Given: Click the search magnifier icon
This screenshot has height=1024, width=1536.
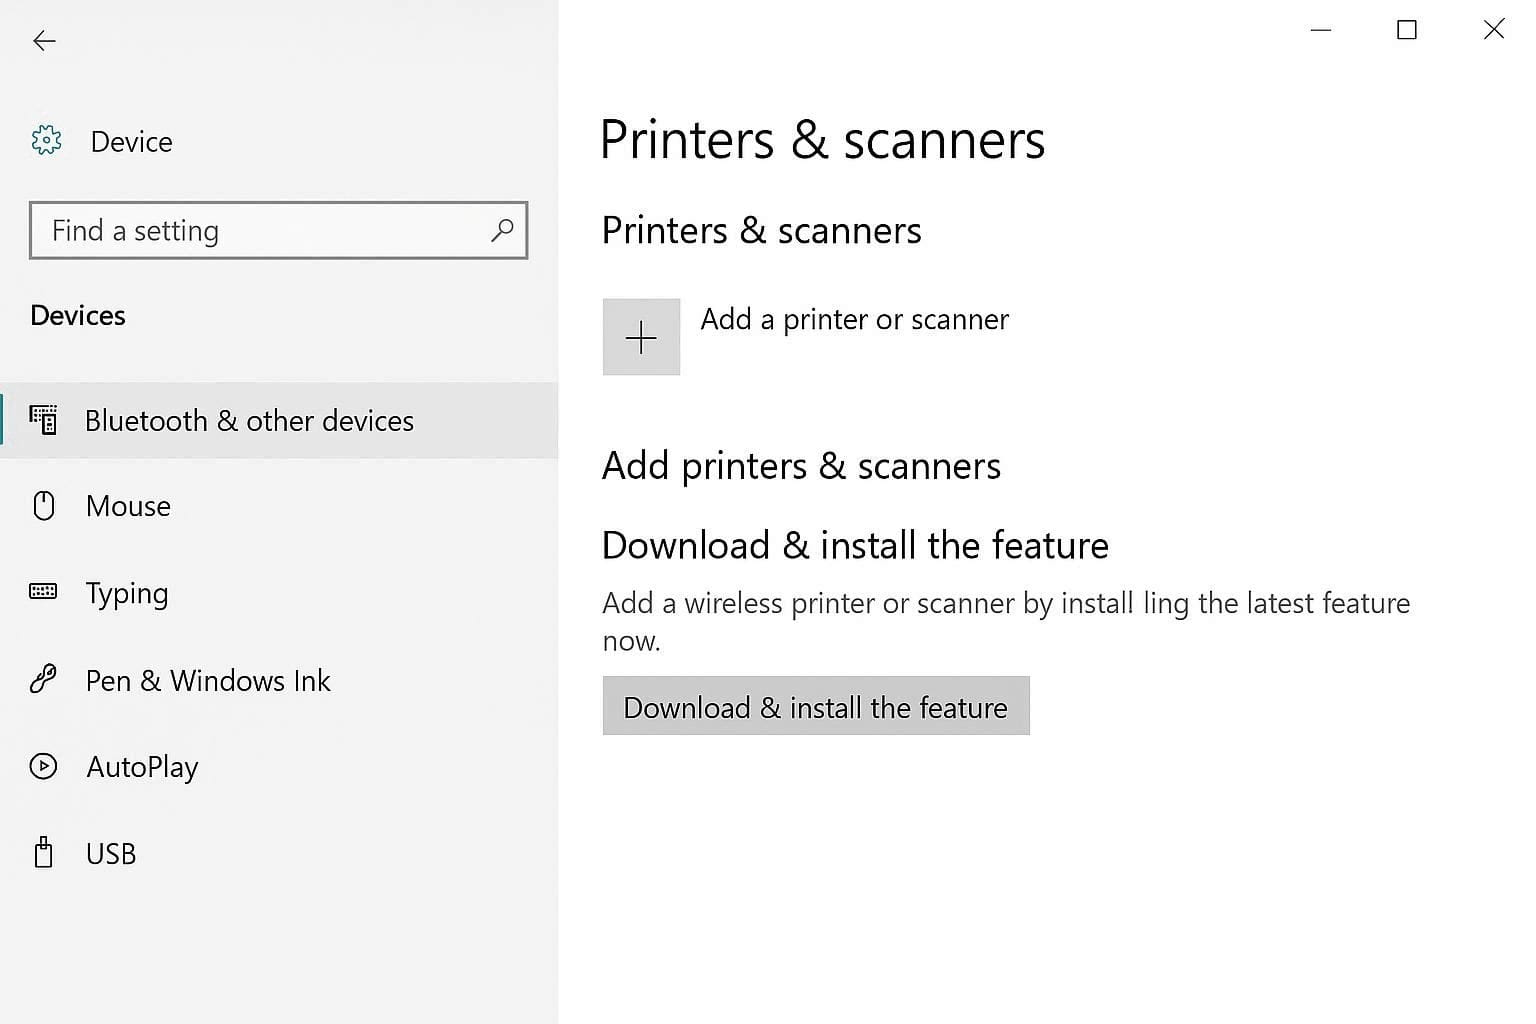Looking at the screenshot, I should (502, 231).
